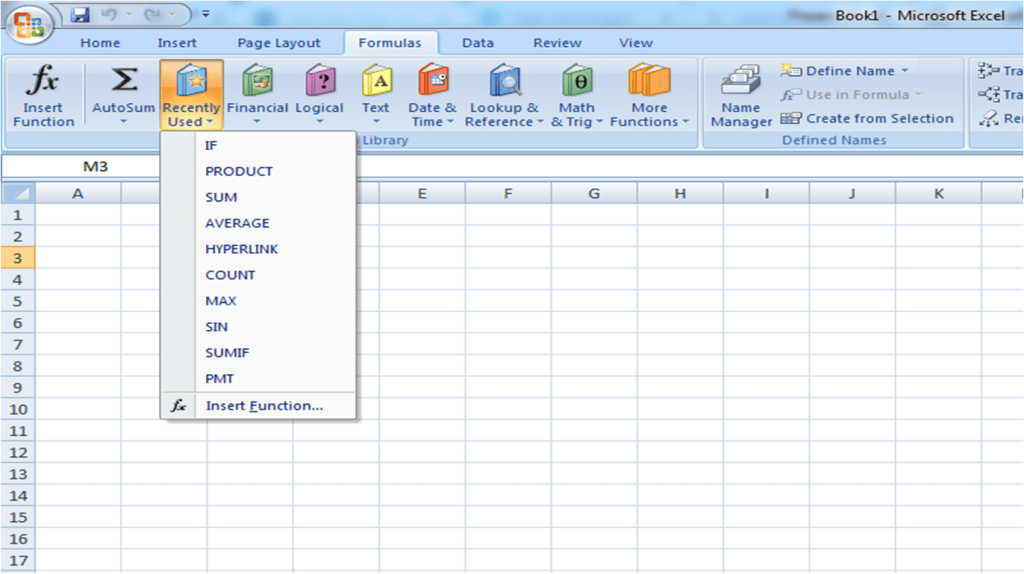The width and height of the screenshot is (1024, 574).
Task: Expand the Logical dropdown arrow
Action: [x=319, y=121]
